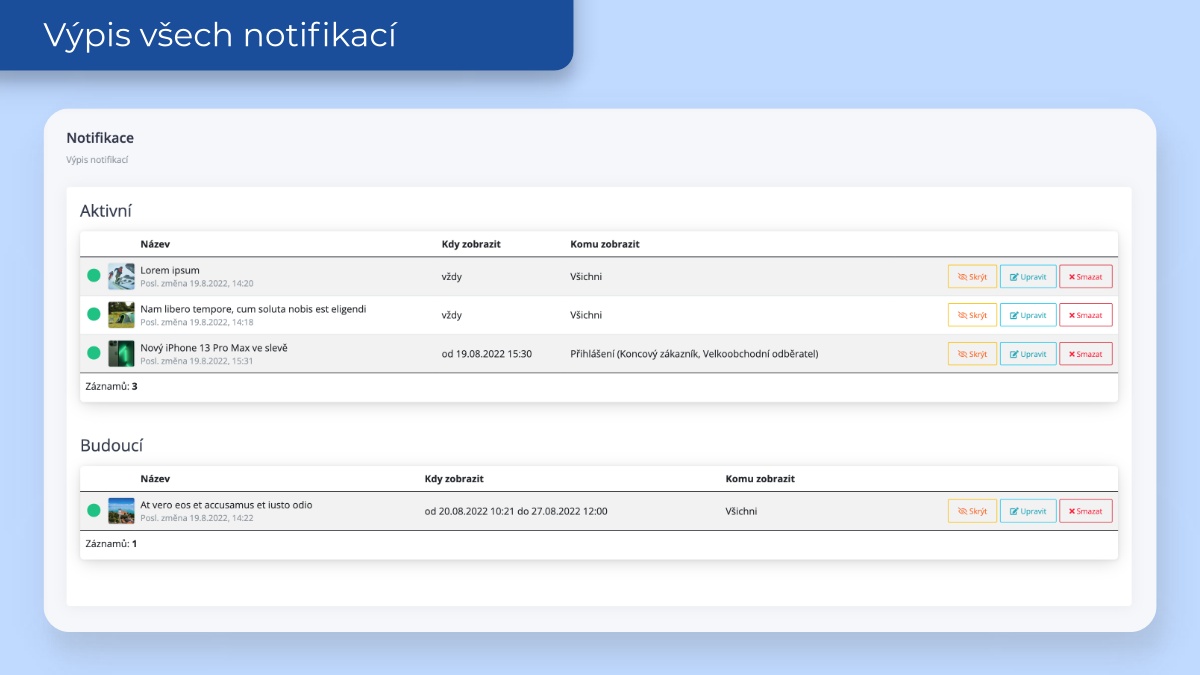The height and width of the screenshot is (675, 1200).
Task: Delete the Nový iPhone 13 Pro Max notification
Action: coord(1085,354)
